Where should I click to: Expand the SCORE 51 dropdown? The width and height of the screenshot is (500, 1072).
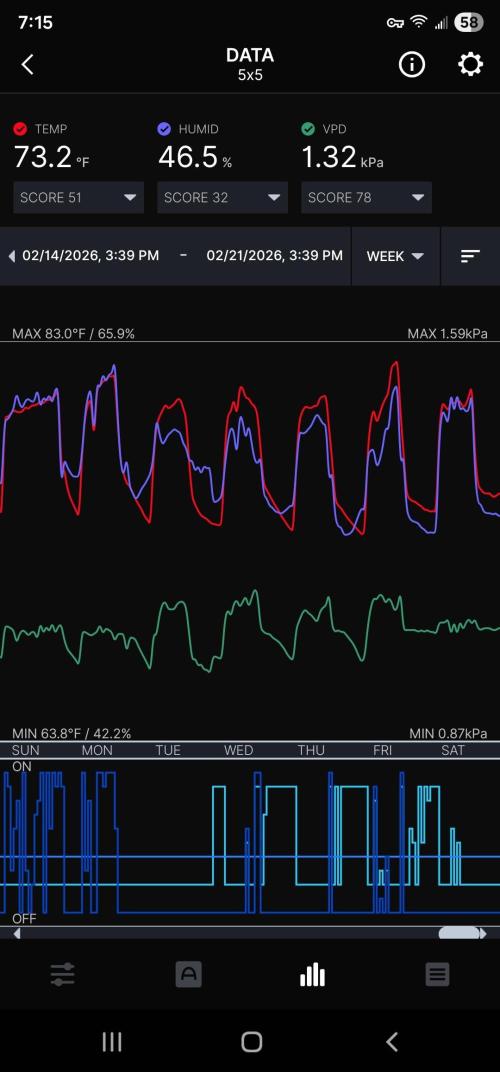click(79, 198)
